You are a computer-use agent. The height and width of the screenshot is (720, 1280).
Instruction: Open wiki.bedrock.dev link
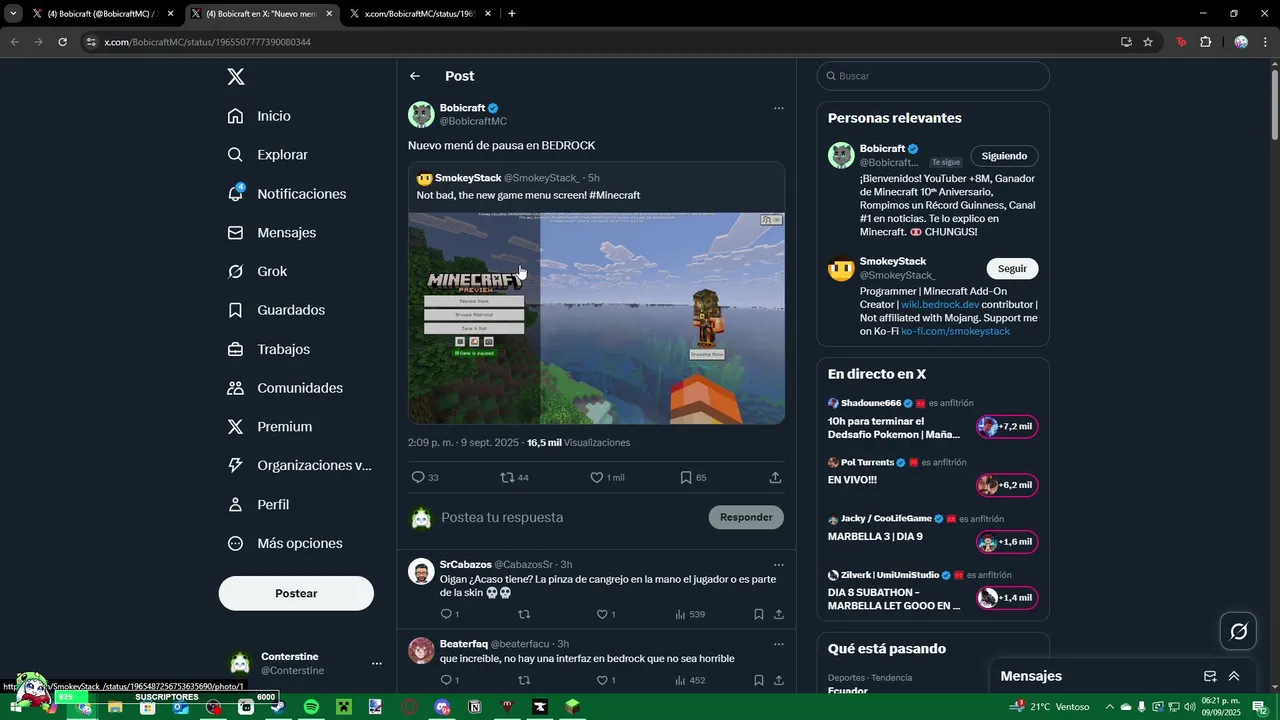pos(939,304)
